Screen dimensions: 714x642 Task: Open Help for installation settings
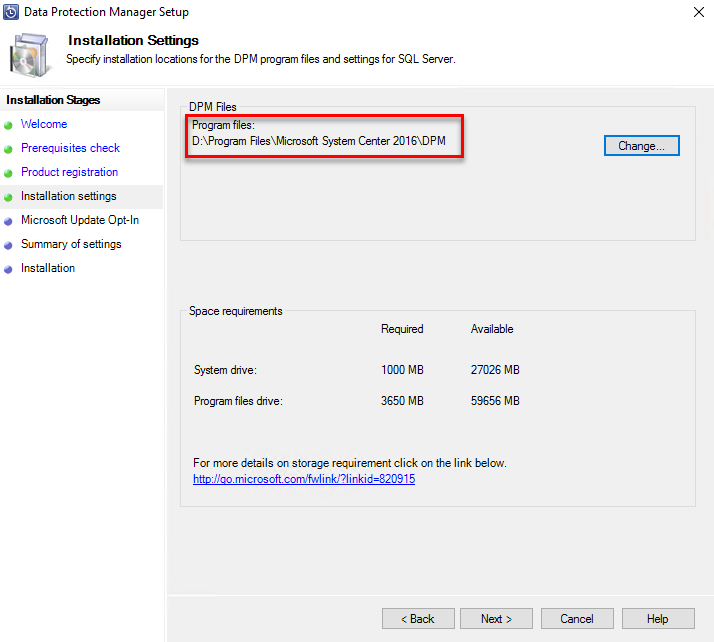(x=658, y=618)
